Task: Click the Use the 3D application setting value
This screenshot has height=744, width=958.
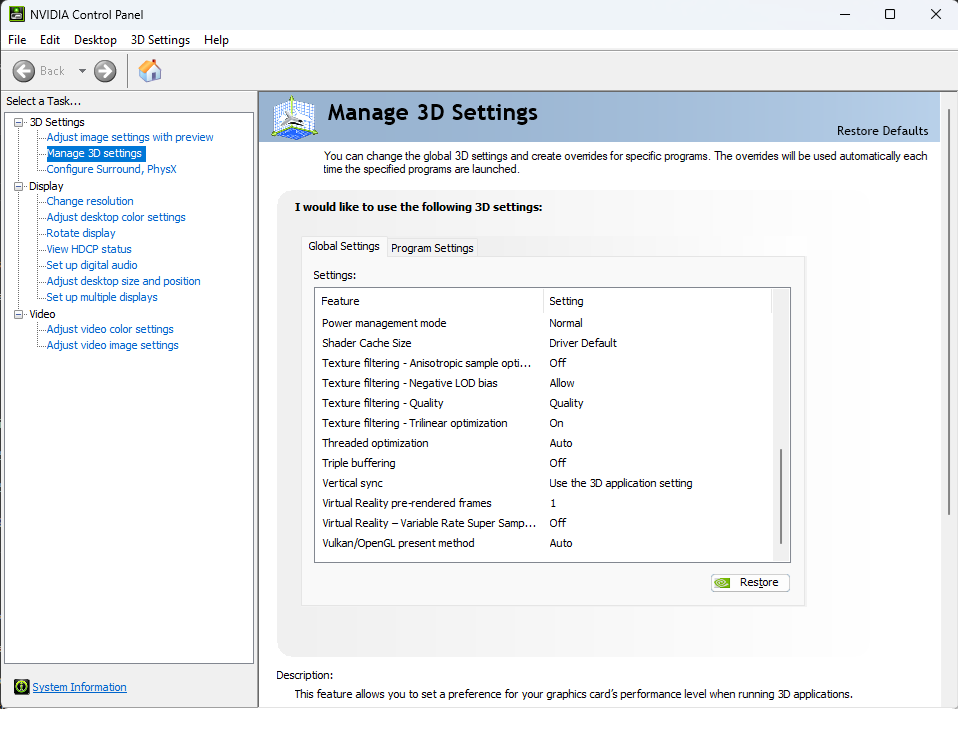Action: click(621, 483)
